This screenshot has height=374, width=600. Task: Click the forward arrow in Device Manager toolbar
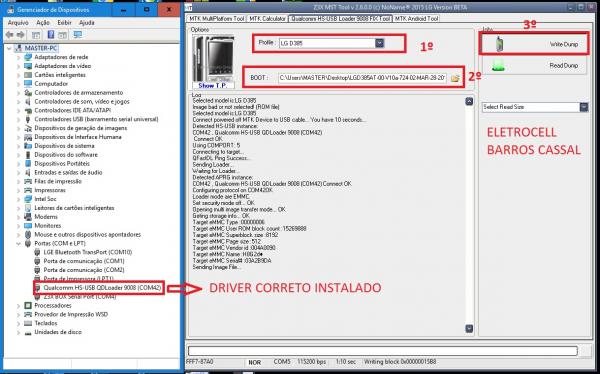click(21, 35)
